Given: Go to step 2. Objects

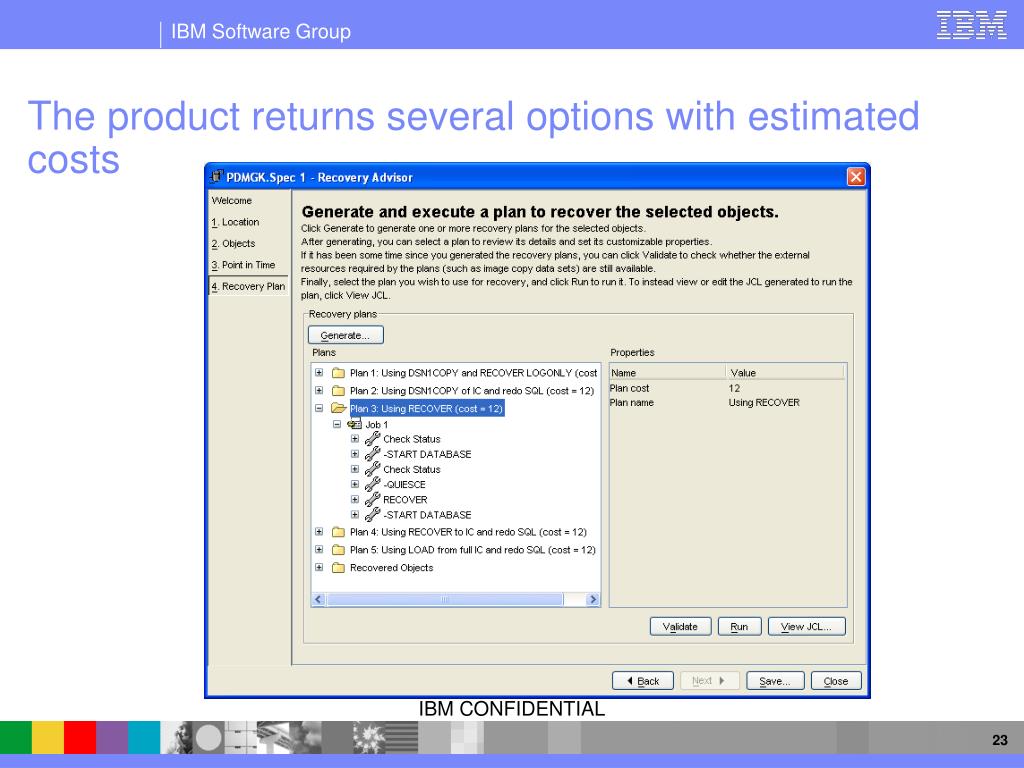Looking at the screenshot, I should coord(233,244).
